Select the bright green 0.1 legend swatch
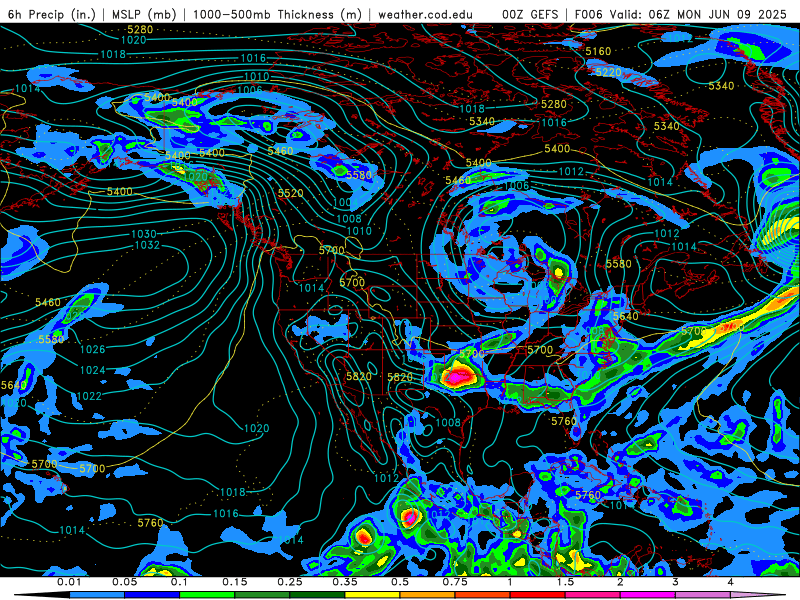Viewport: 800px width, 600px height. coord(207,595)
